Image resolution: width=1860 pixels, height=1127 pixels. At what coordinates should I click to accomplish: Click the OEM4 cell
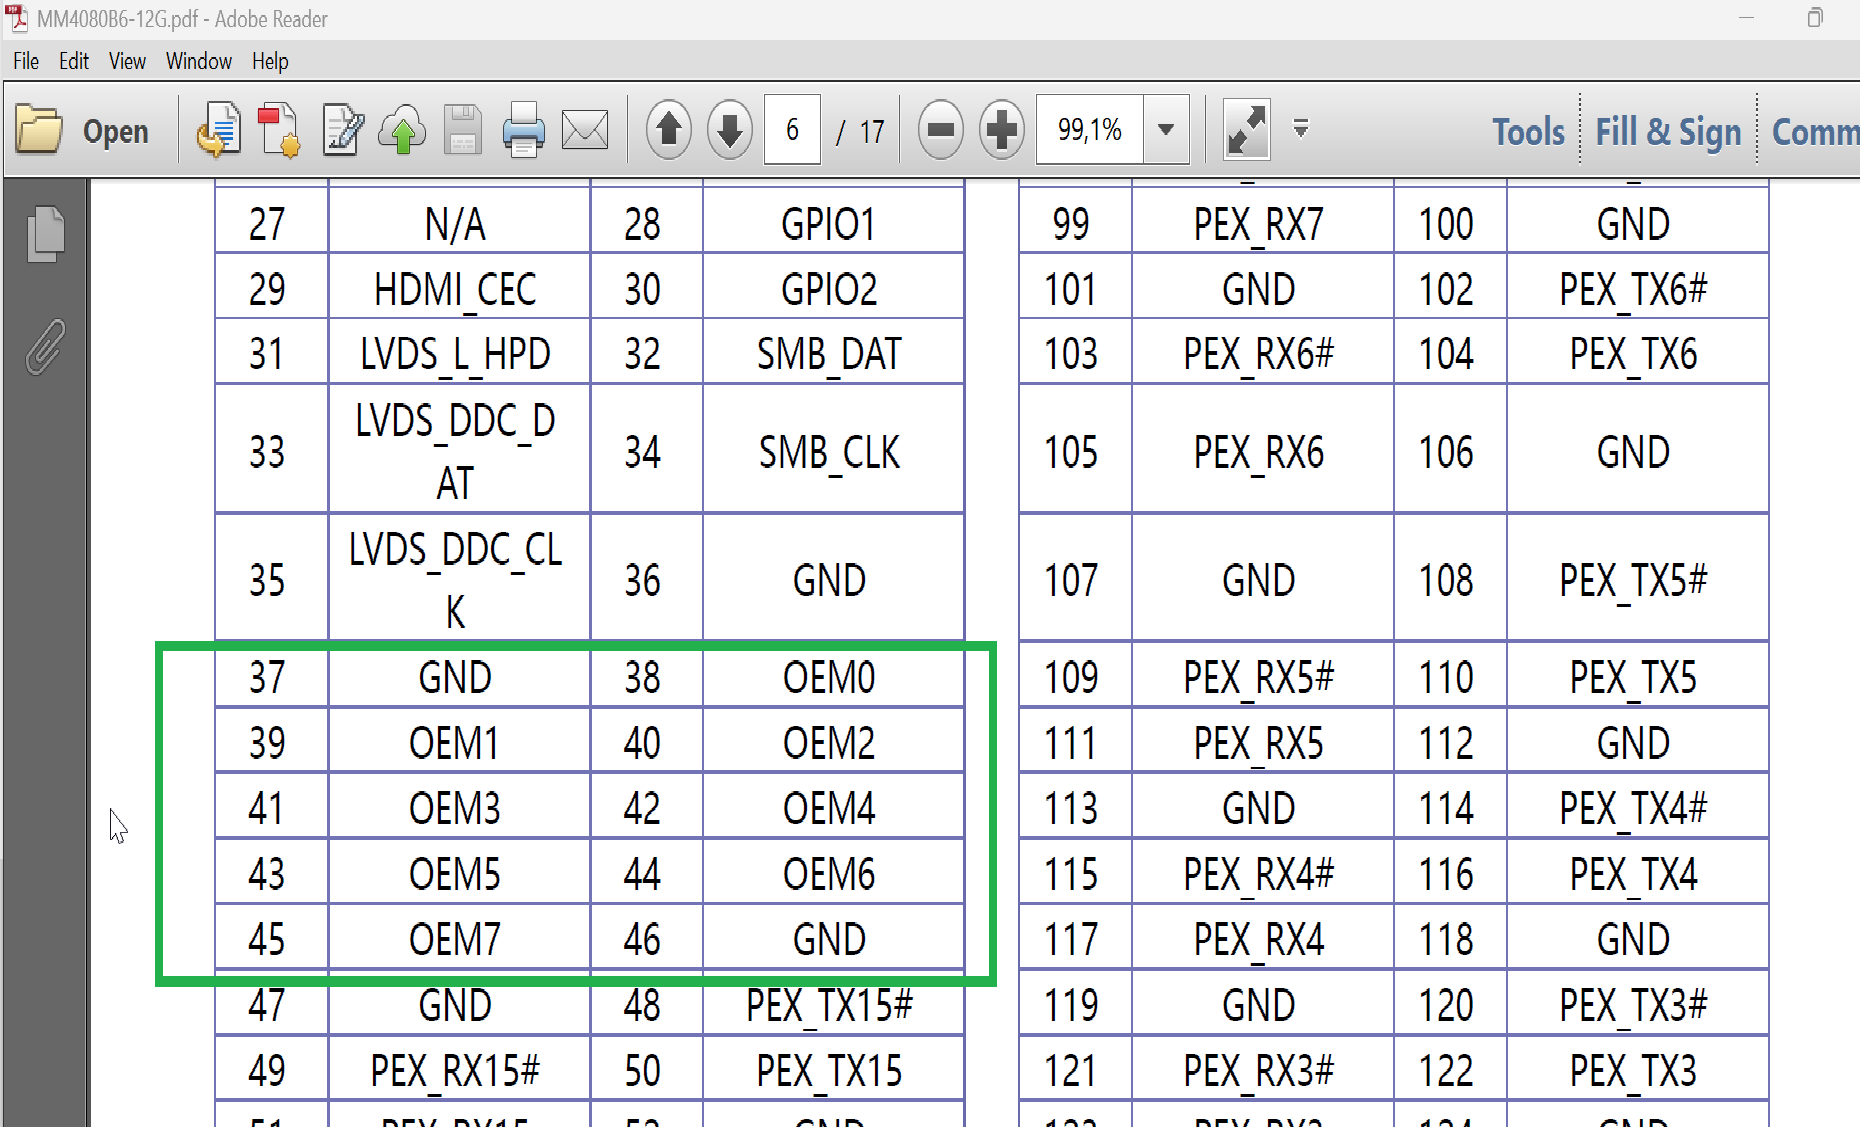833,806
